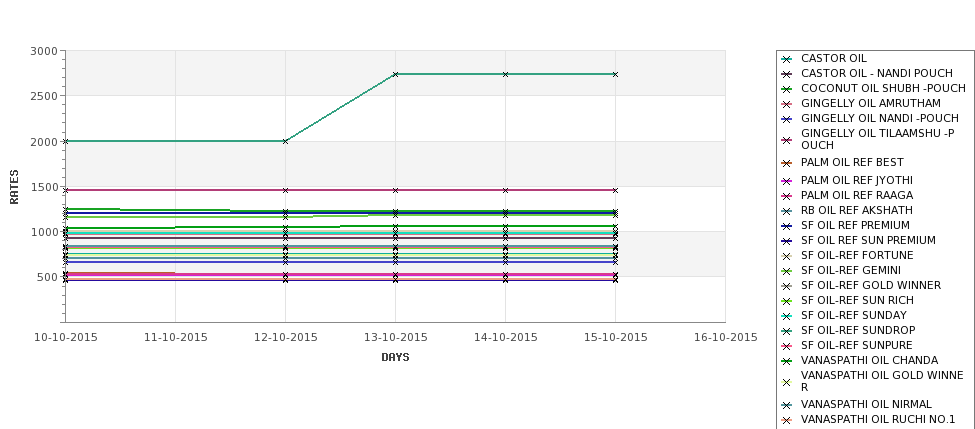Select the SF OIL REF SUN PREMIUM label
The width and height of the screenshot is (975, 429).
868,241
